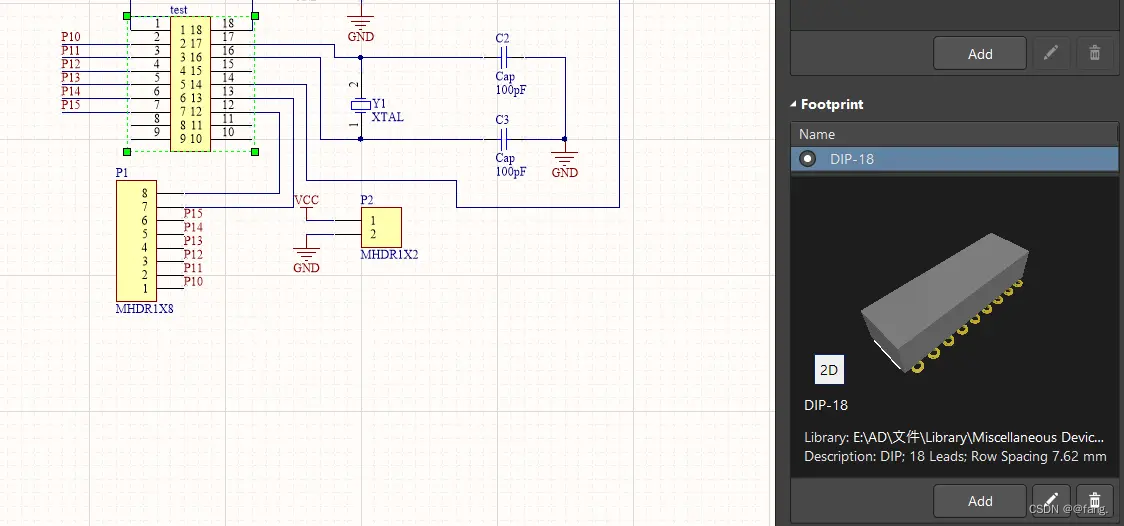Collapse the Footprint section
1124x526 pixels.
[x=794, y=104]
